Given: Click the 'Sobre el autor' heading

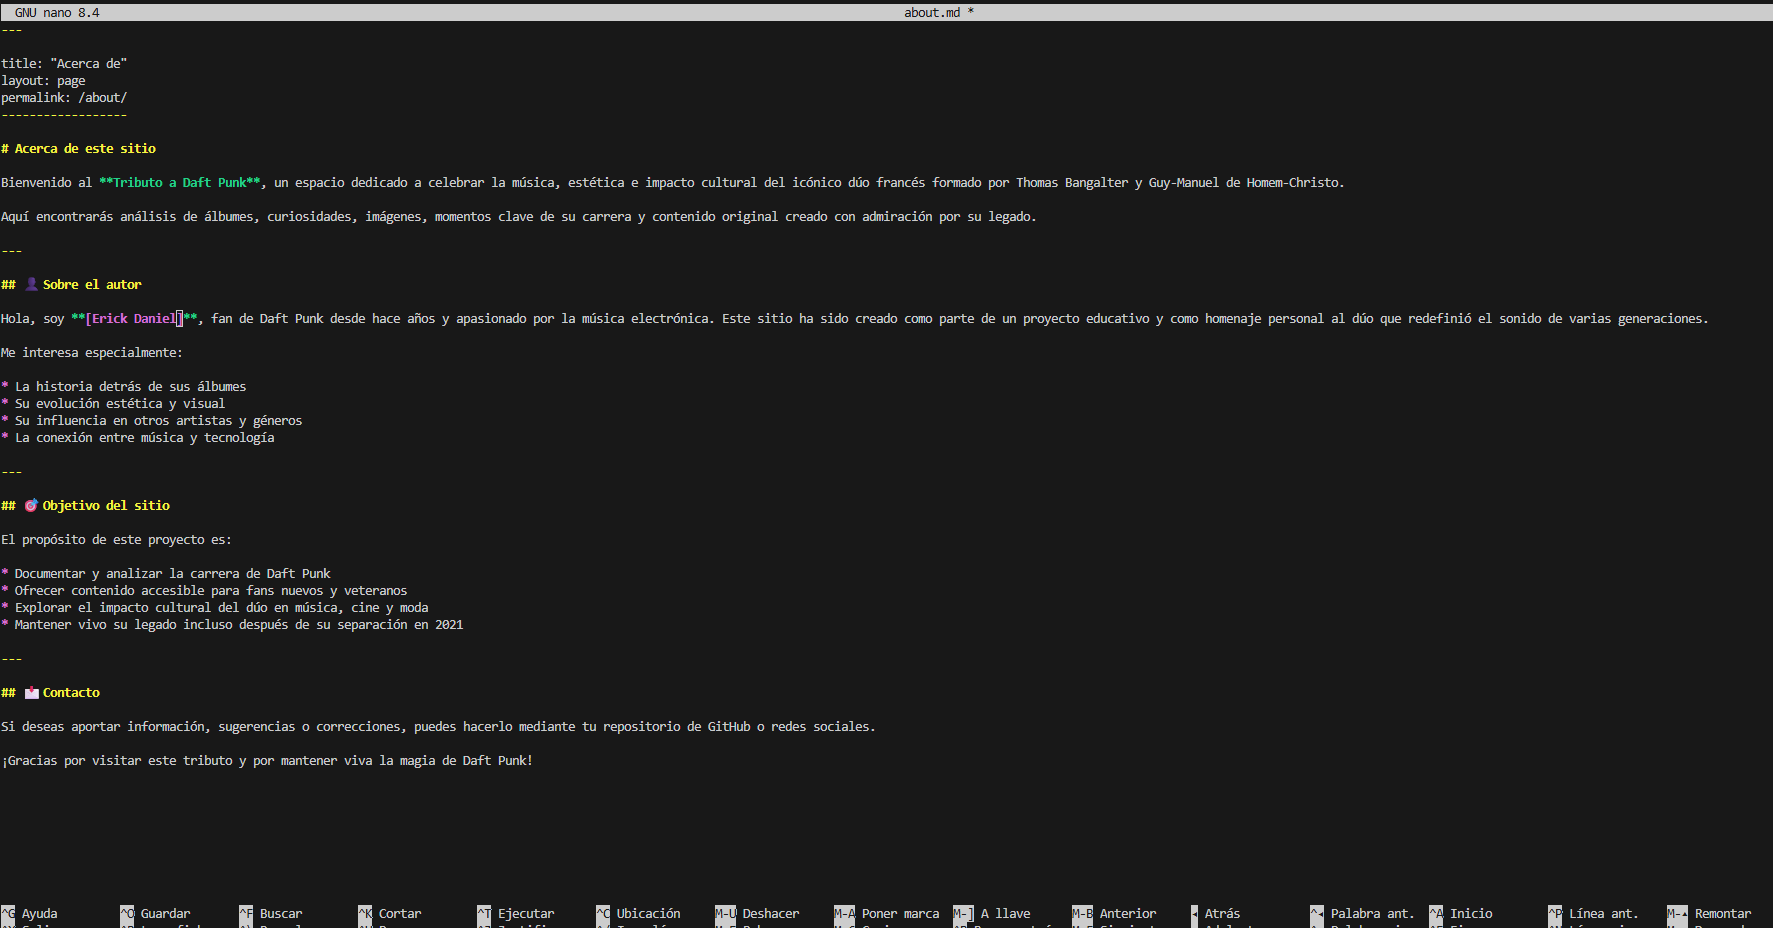Looking at the screenshot, I should click(x=91, y=285).
